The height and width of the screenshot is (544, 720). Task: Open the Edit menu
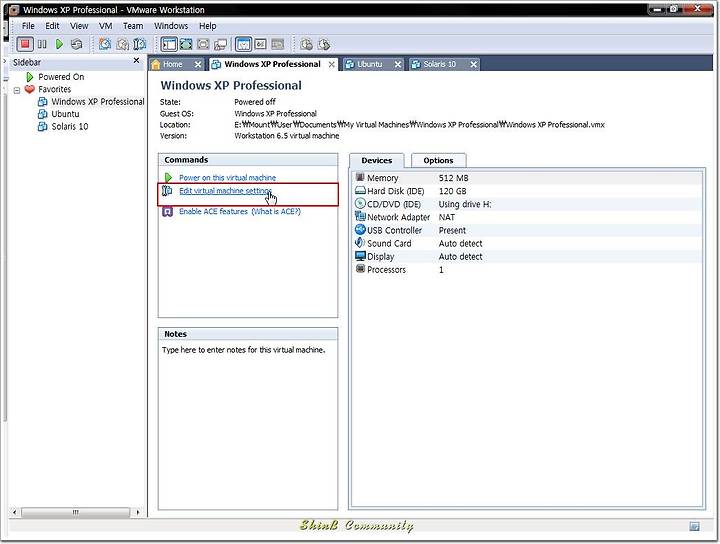(x=52, y=26)
